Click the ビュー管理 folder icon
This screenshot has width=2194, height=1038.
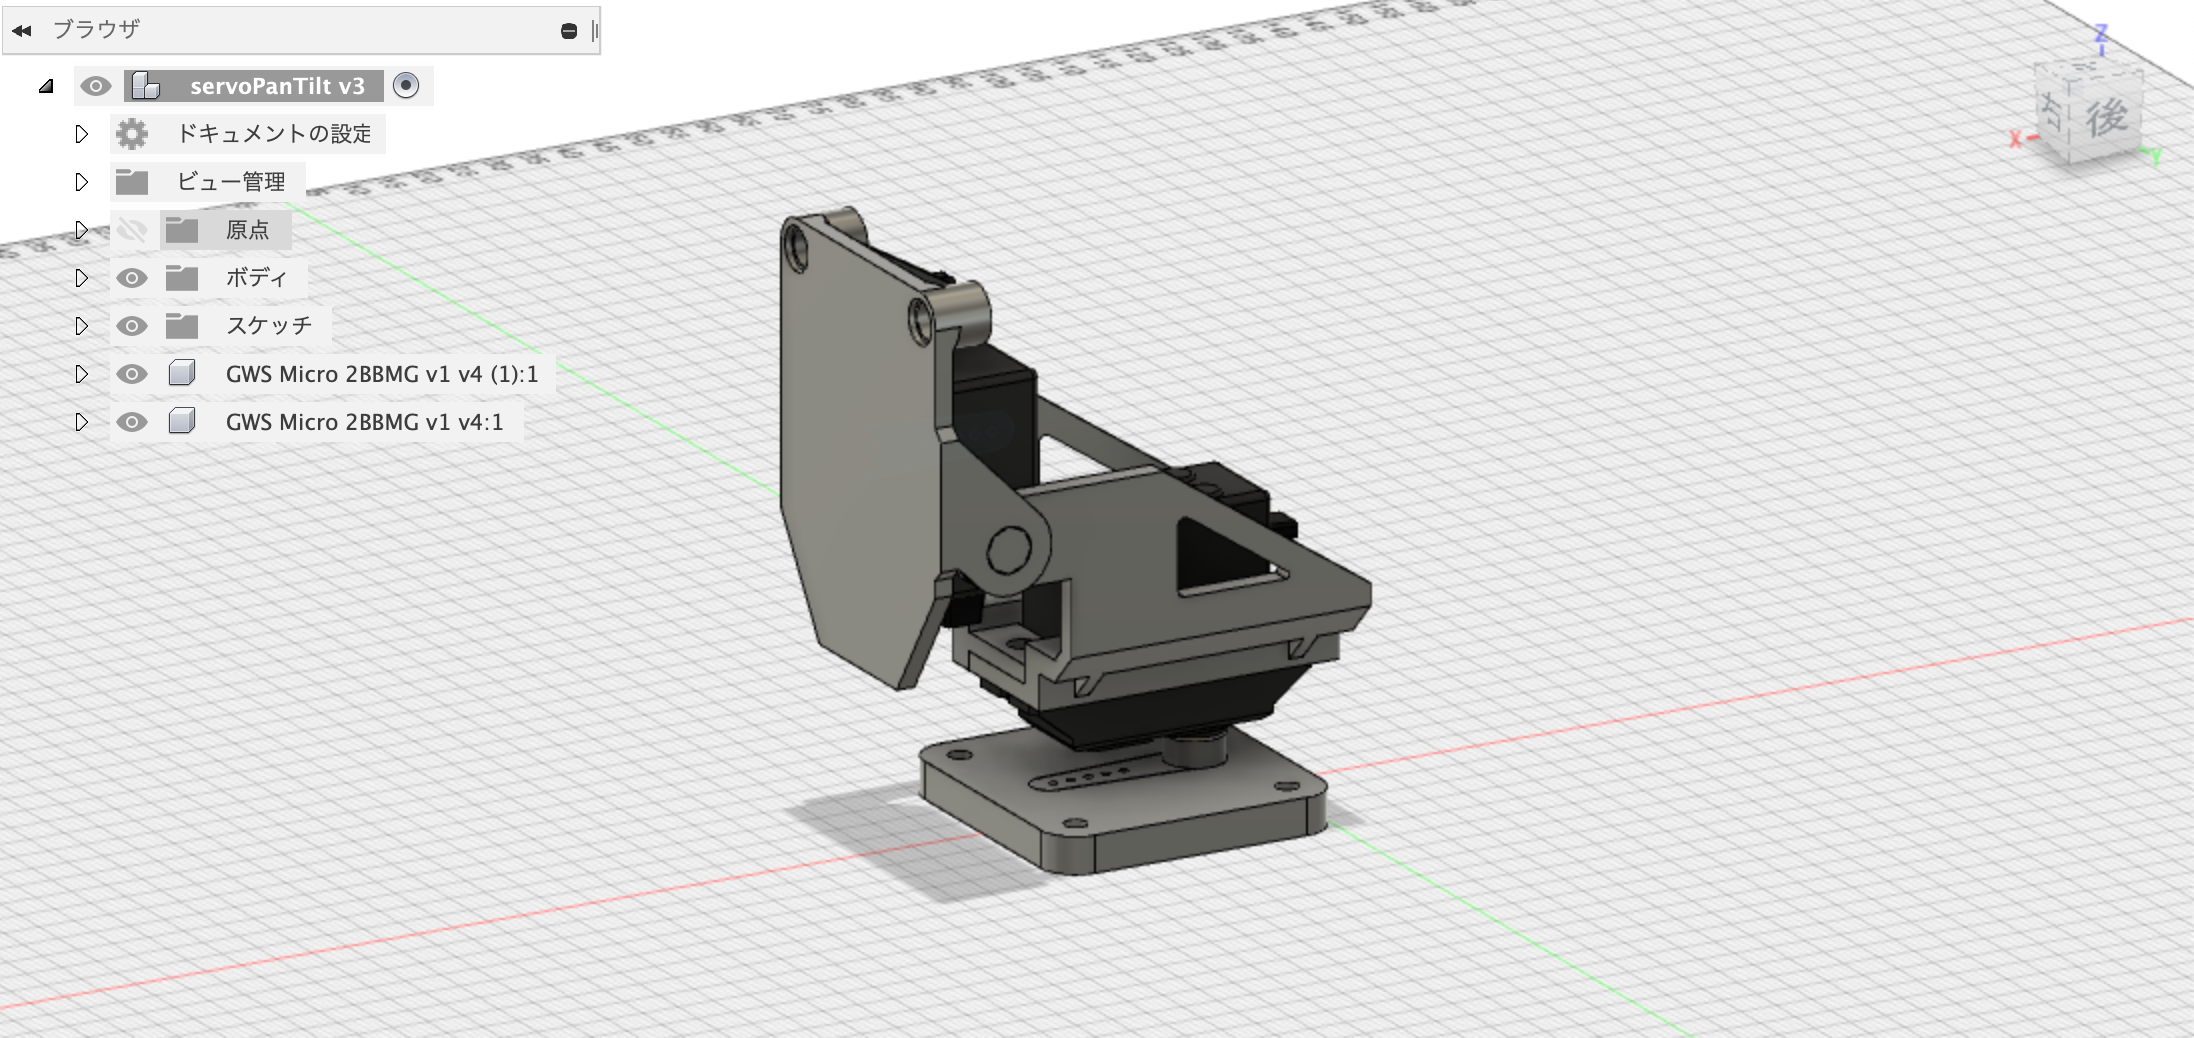point(131,182)
